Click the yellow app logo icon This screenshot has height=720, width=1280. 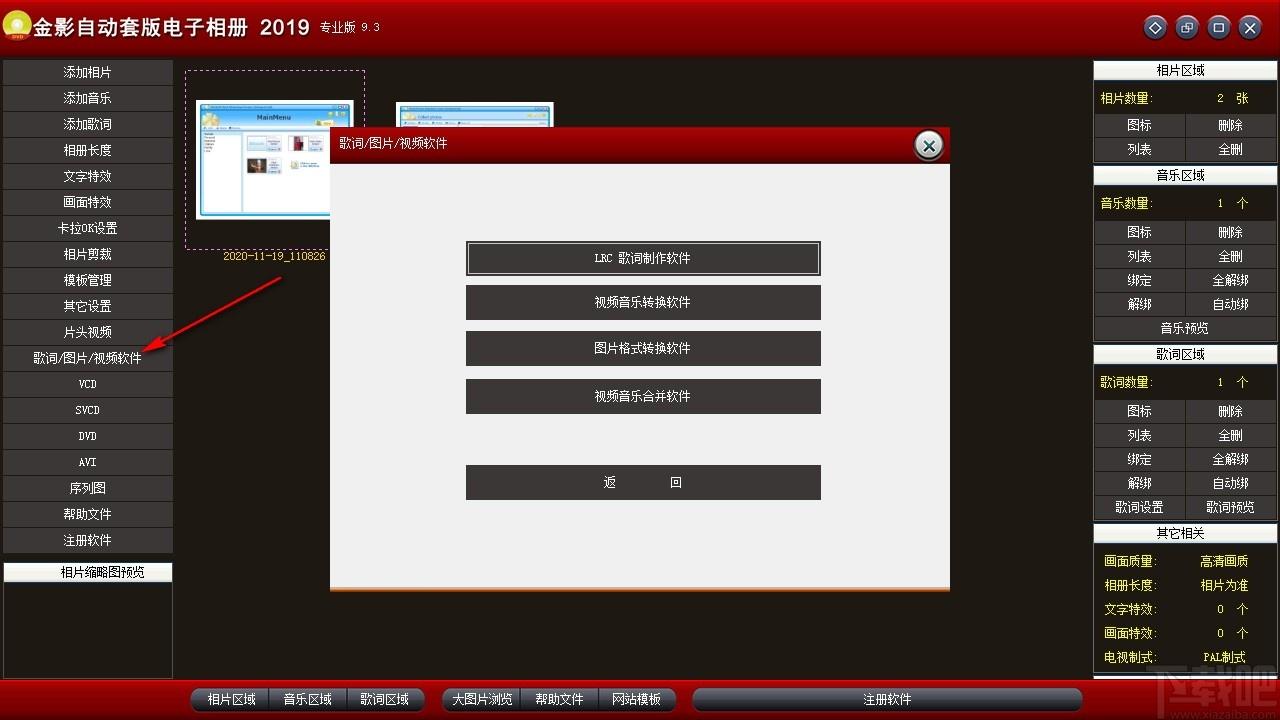pos(17,26)
